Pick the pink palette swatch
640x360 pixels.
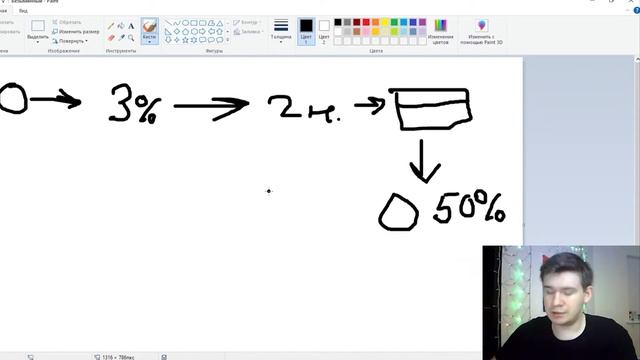tap(366, 31)
